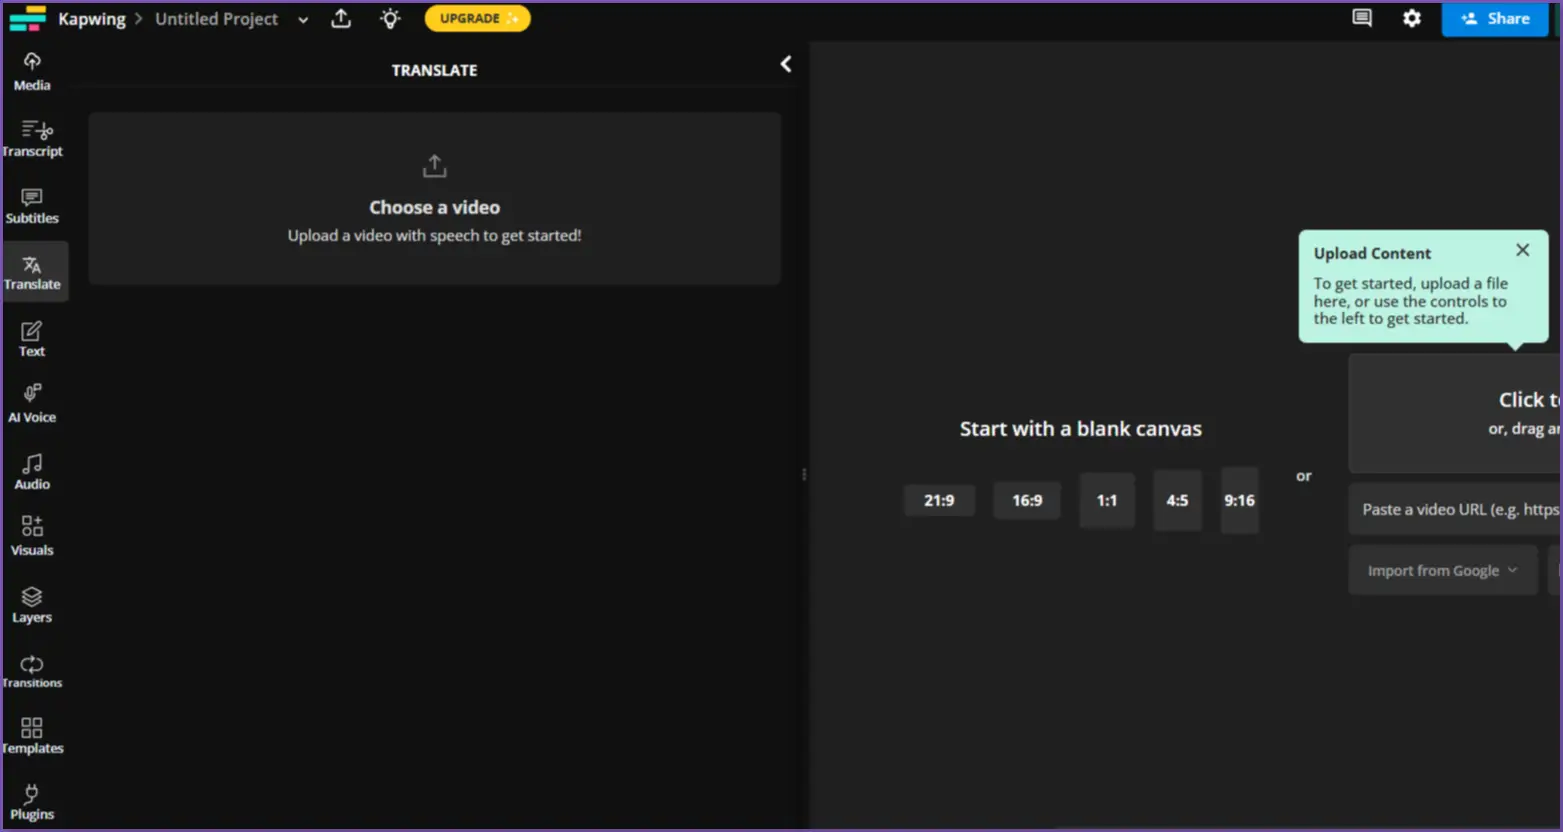Open the Media panel
This screenshot has width=1563, height=832.
coord(31,70)
